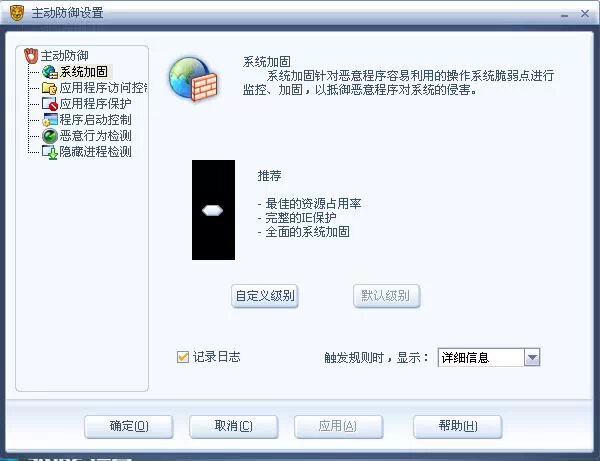Click the security level slider handle
Viewport: 600px width, 461px height.
coord(212,210)
